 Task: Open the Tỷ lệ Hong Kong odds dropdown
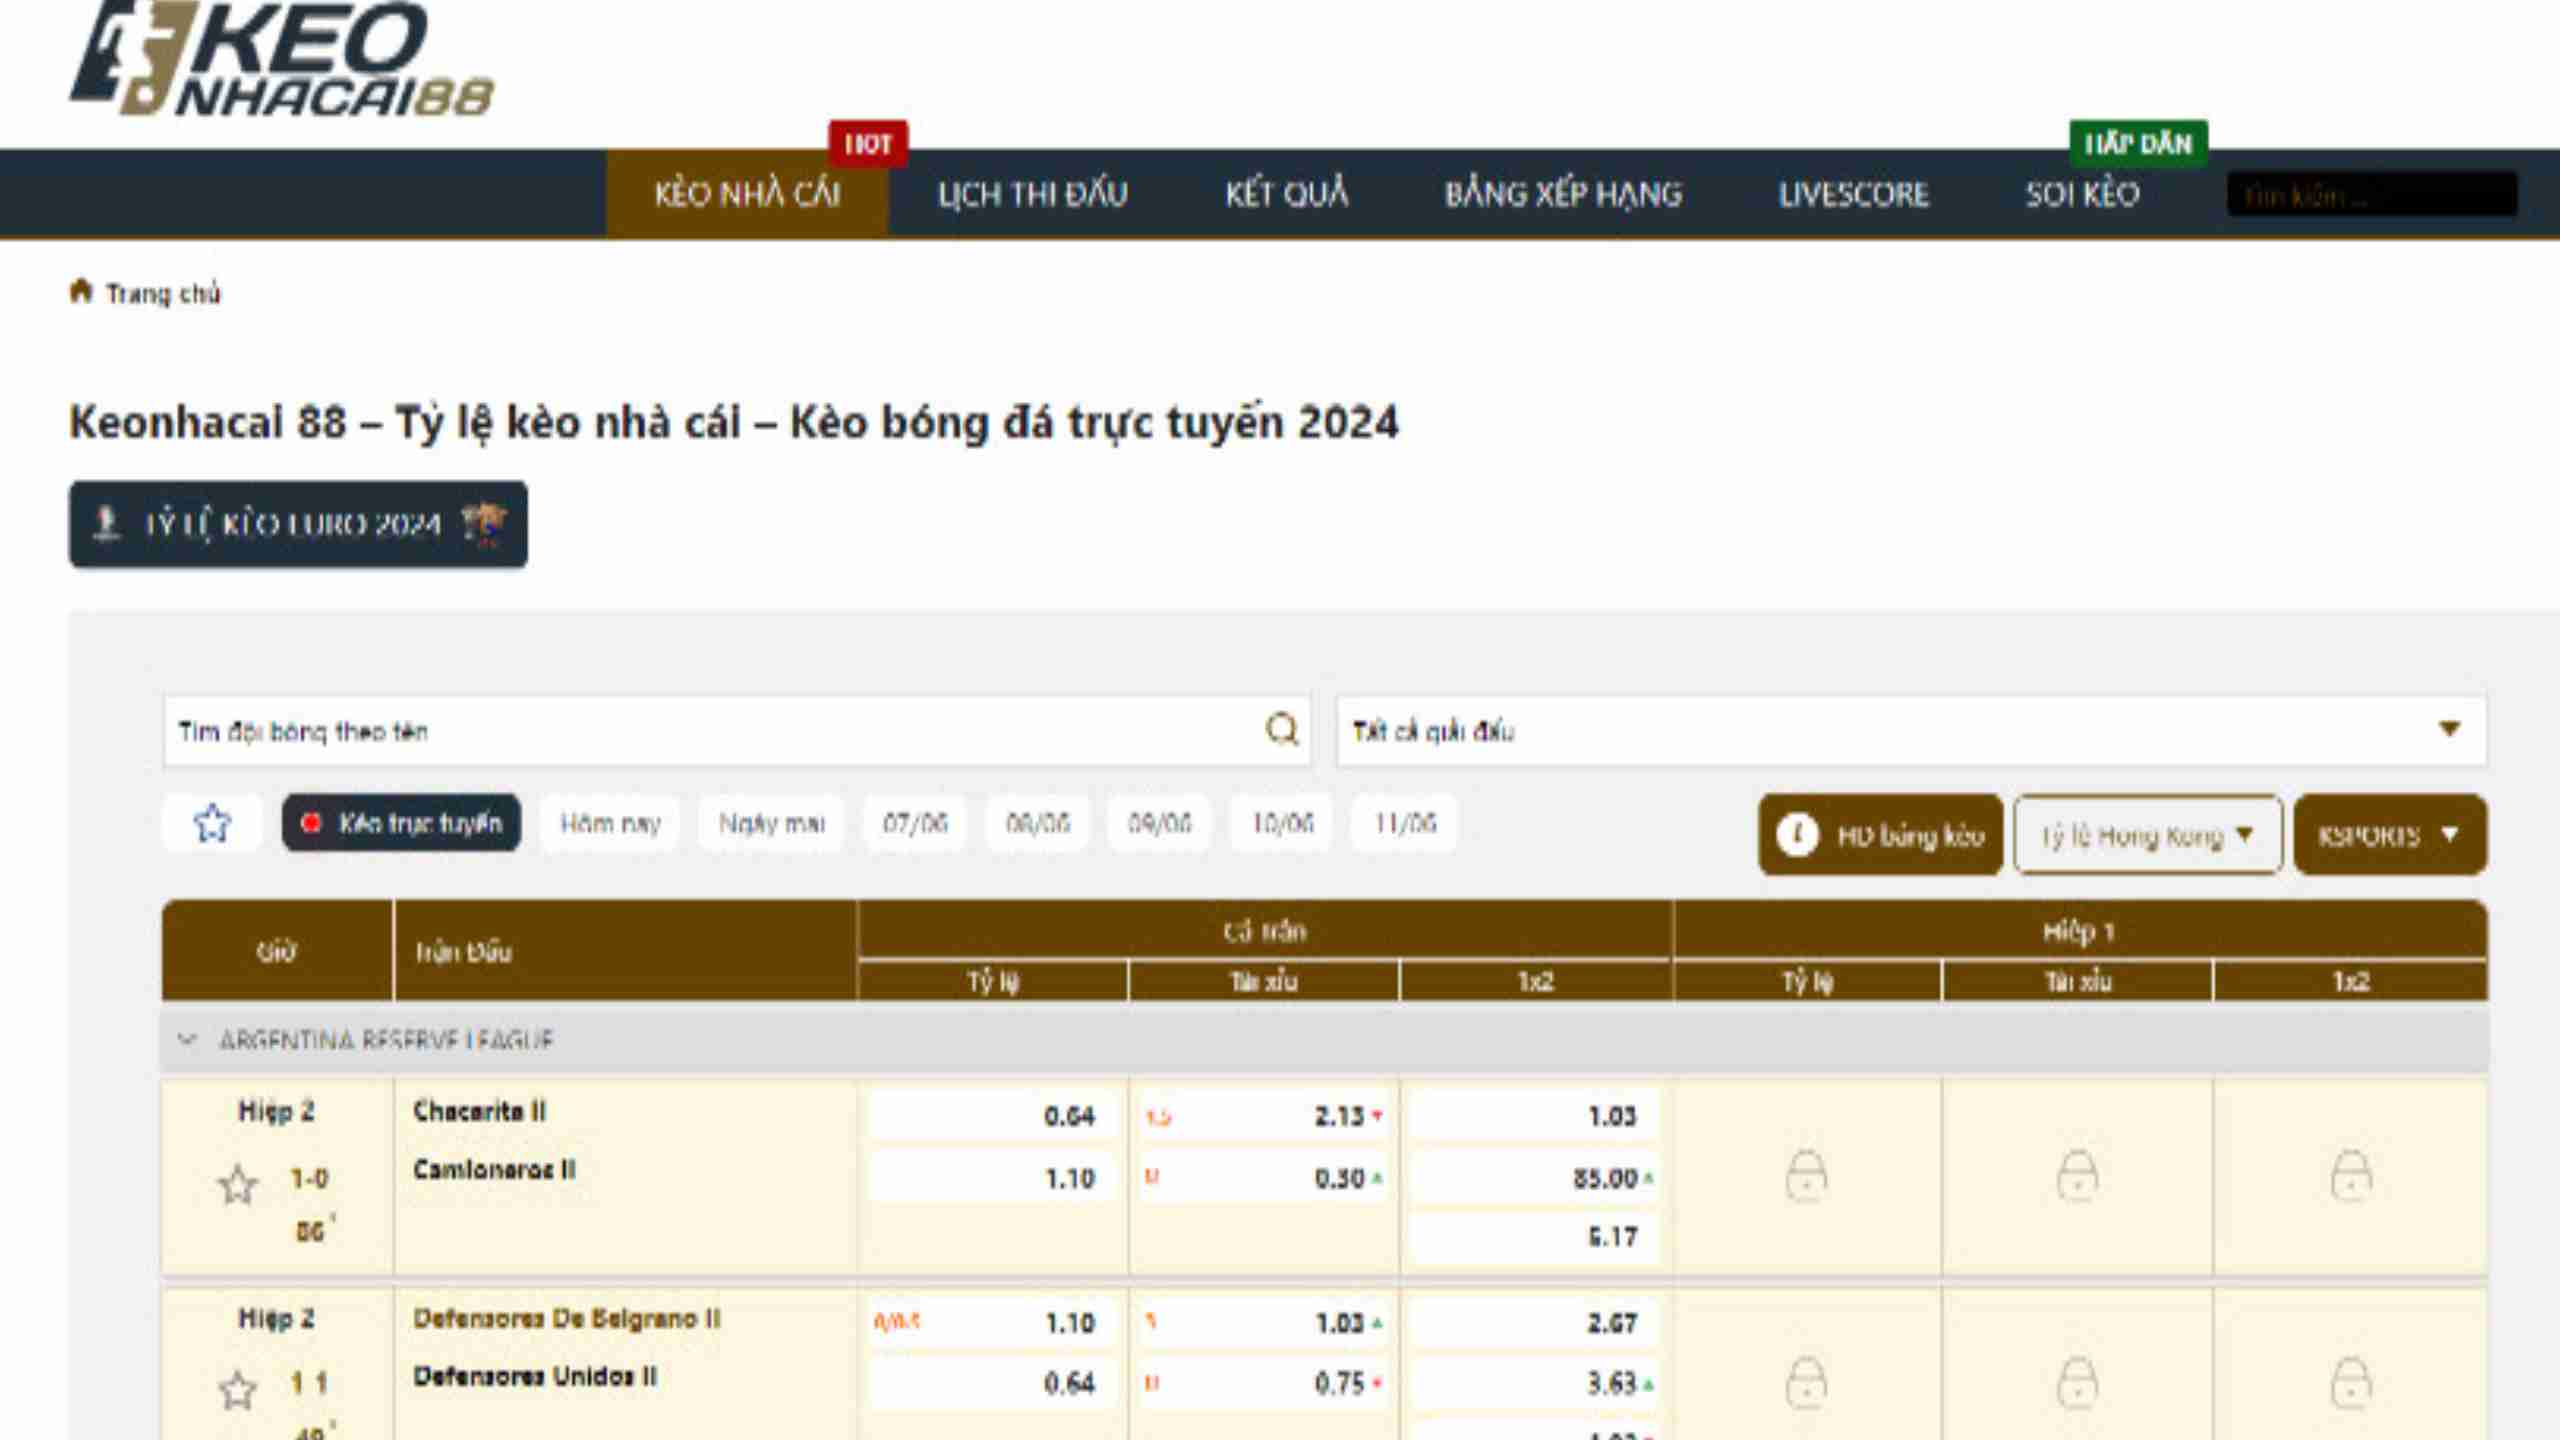2147,835
